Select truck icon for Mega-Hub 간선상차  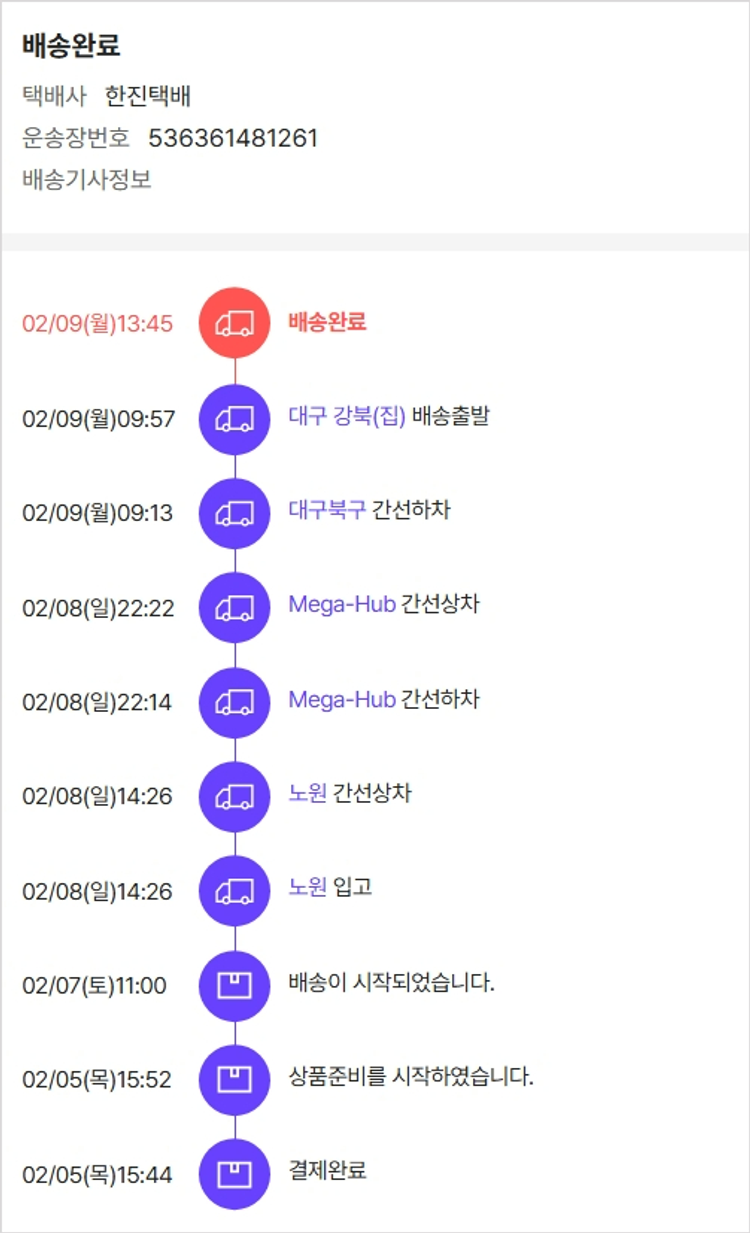click(x=235, y=608)
